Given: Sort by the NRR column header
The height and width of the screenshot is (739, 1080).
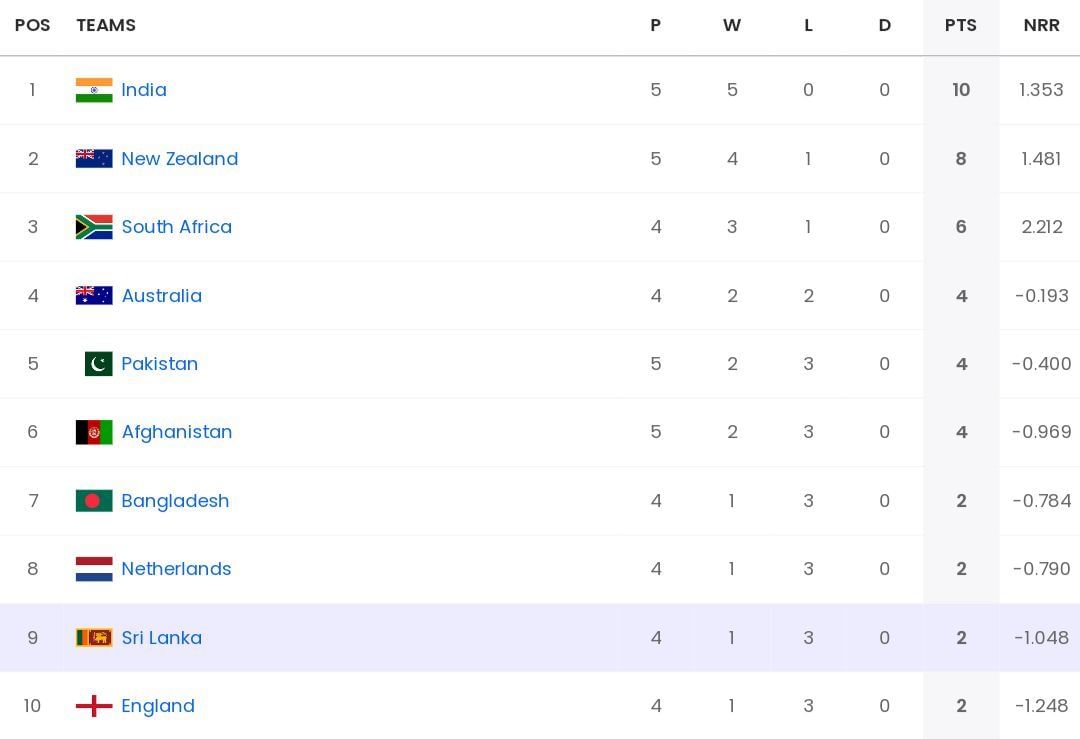Looking at the screenshot, I should point(1042,25).
